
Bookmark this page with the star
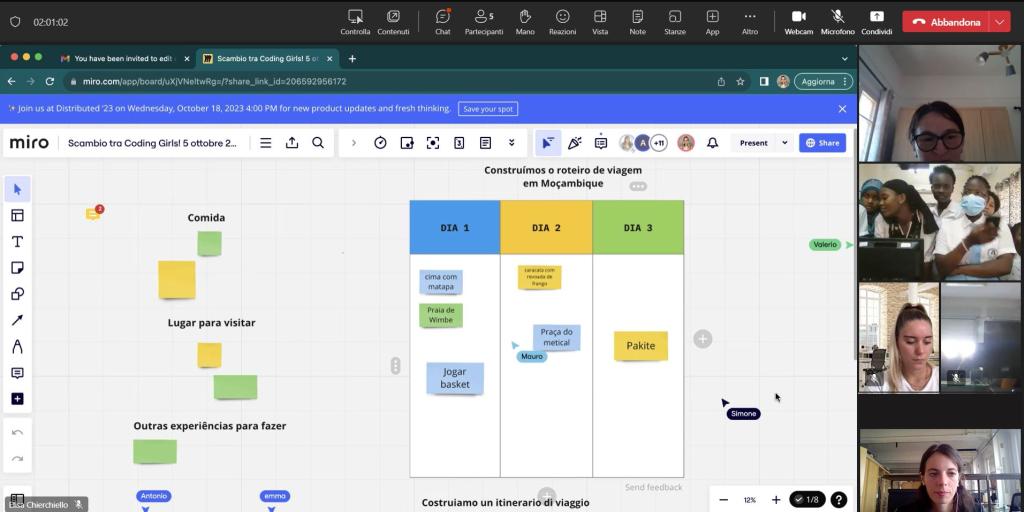[x=741, y=82]
